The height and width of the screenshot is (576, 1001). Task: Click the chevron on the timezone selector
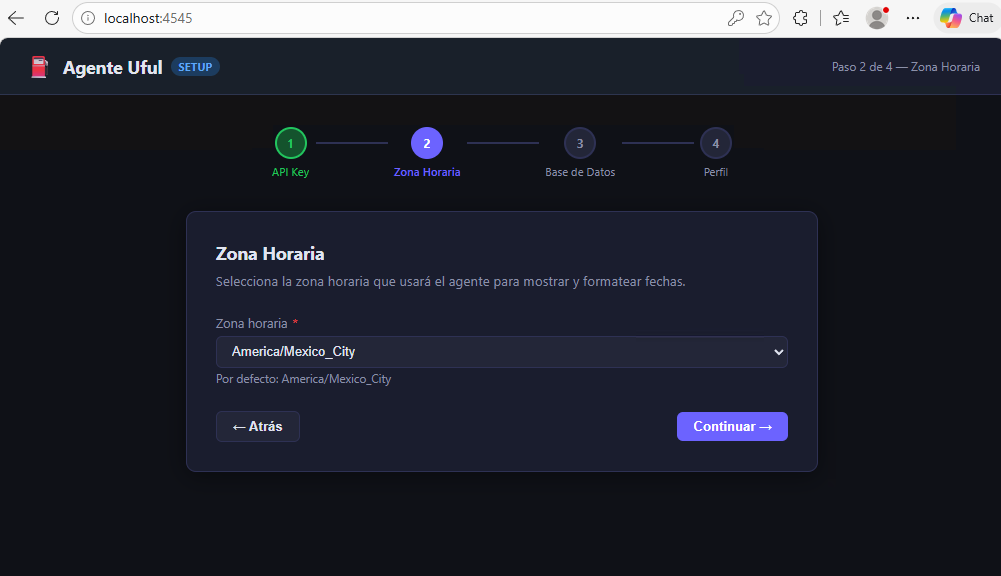779,352
